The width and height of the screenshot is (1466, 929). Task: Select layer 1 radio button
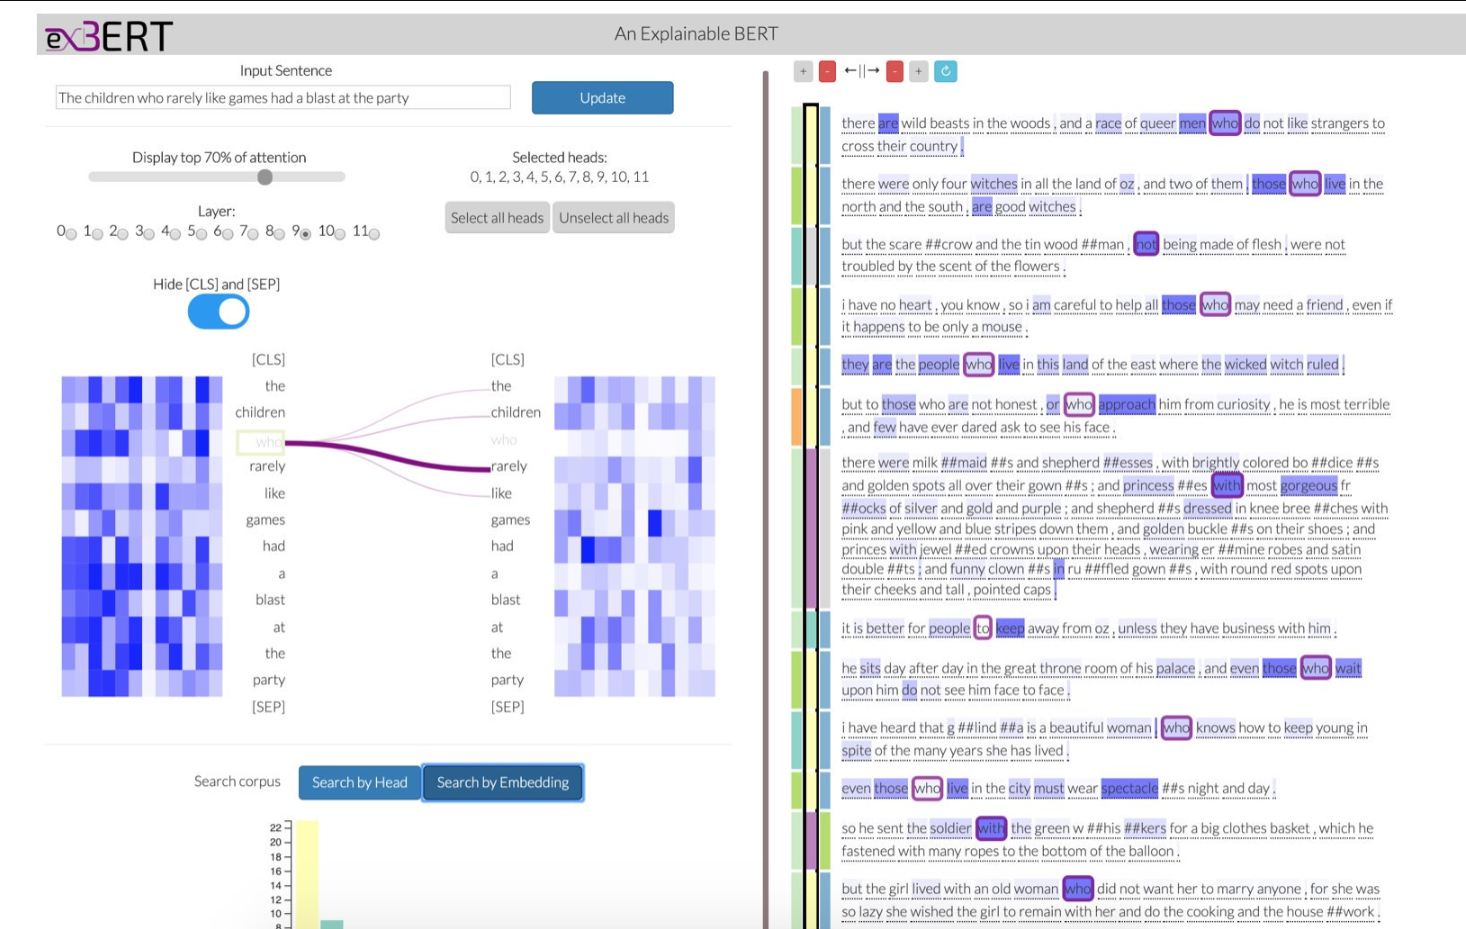[97, 234]
